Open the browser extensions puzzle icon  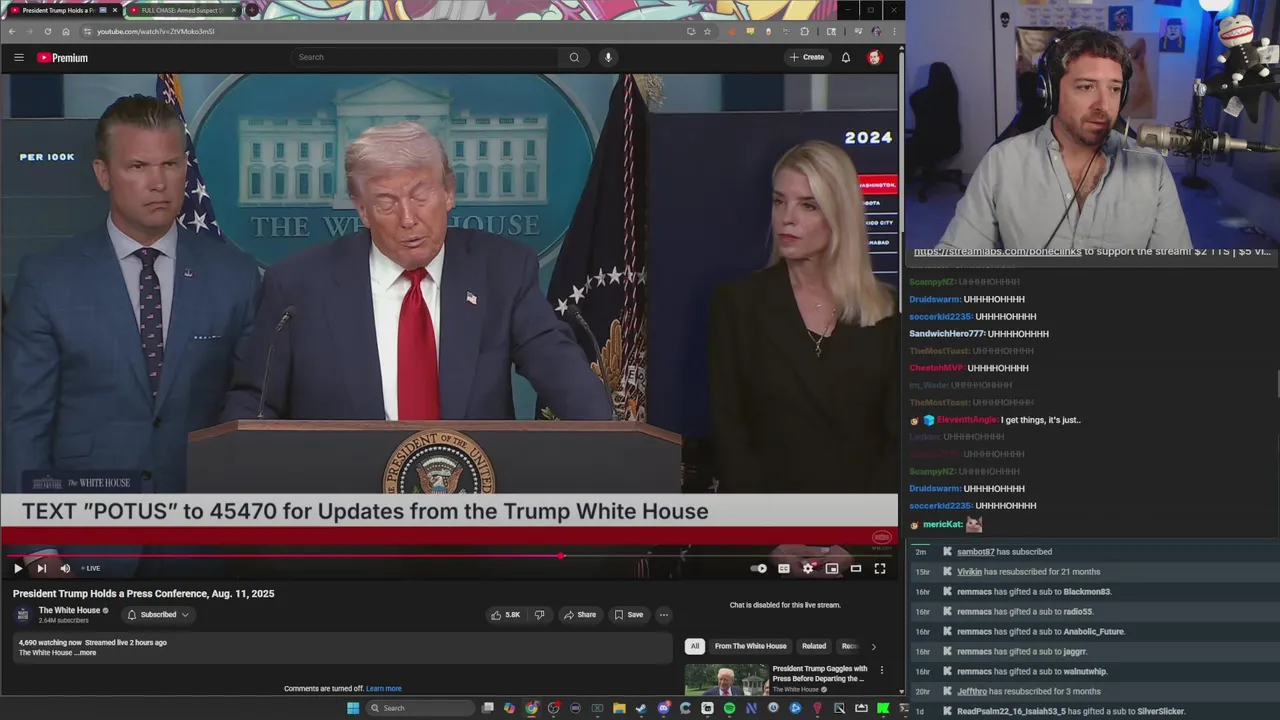pyautogui.click(x=804, y=31)
